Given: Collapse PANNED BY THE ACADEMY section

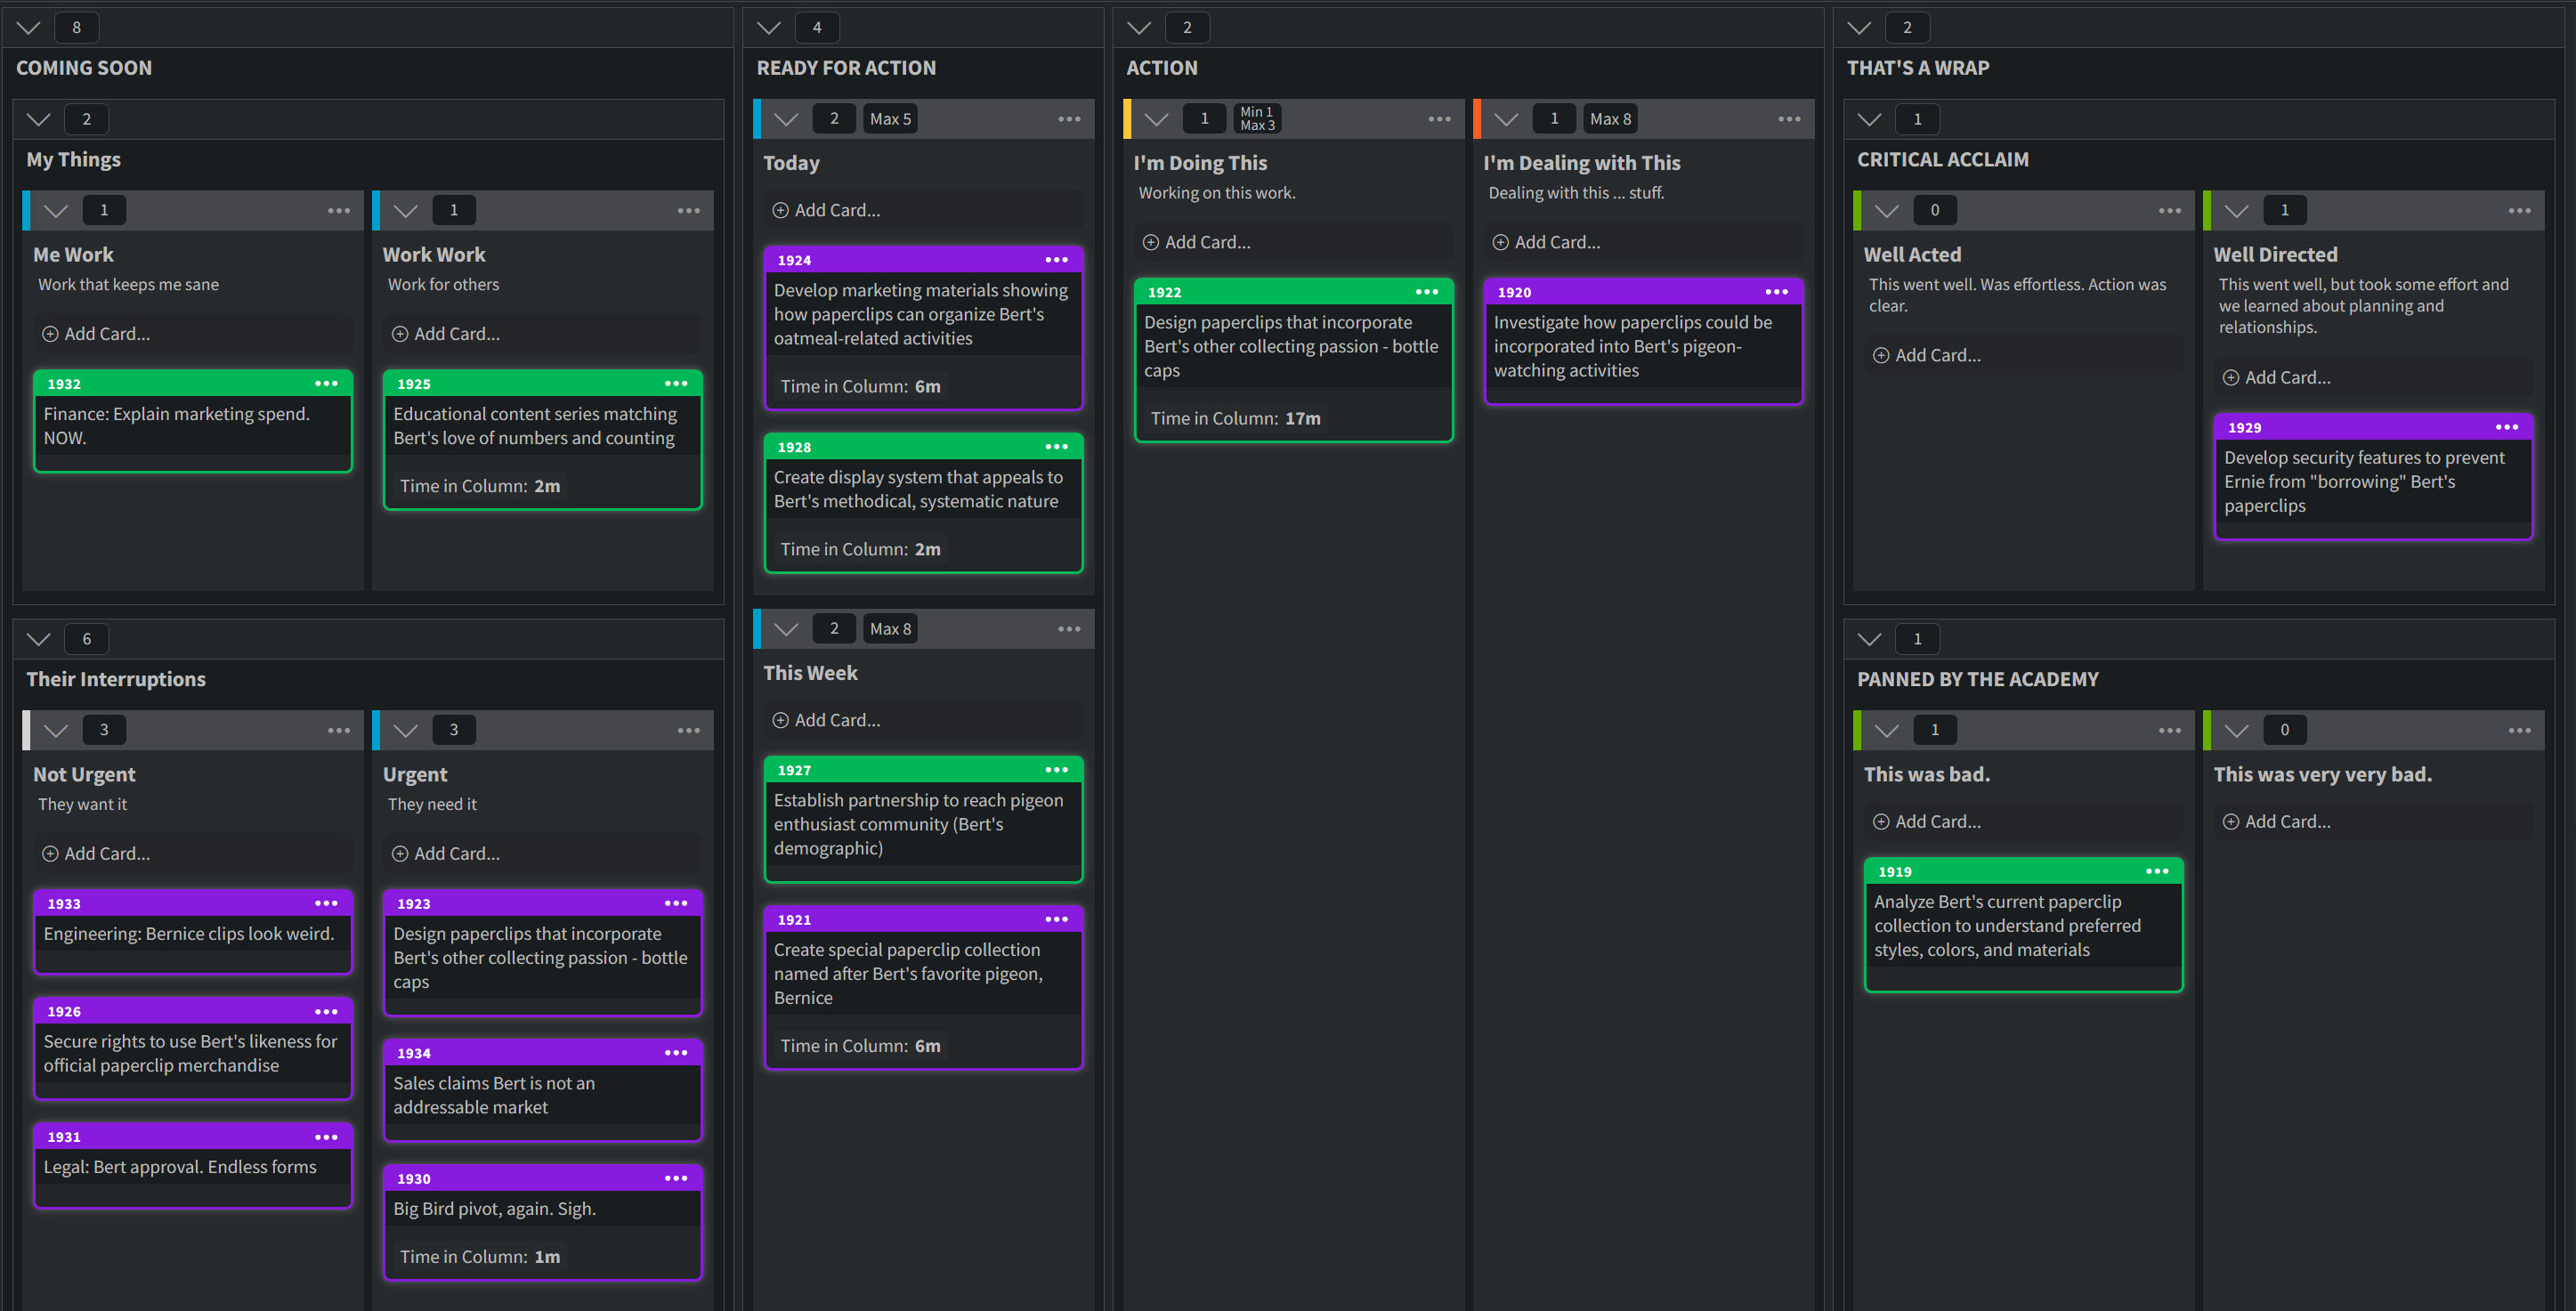Looking at the screenshot, I should (x=1869, y=639).
